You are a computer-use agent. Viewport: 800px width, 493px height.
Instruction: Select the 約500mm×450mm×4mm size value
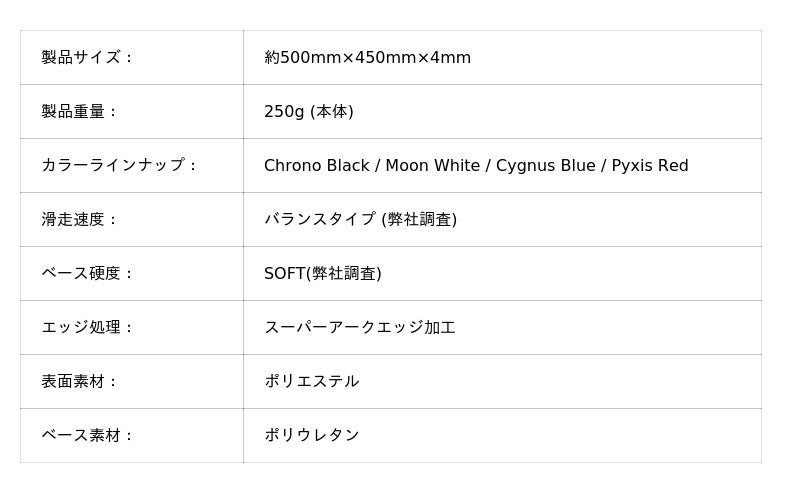(367, 58)
